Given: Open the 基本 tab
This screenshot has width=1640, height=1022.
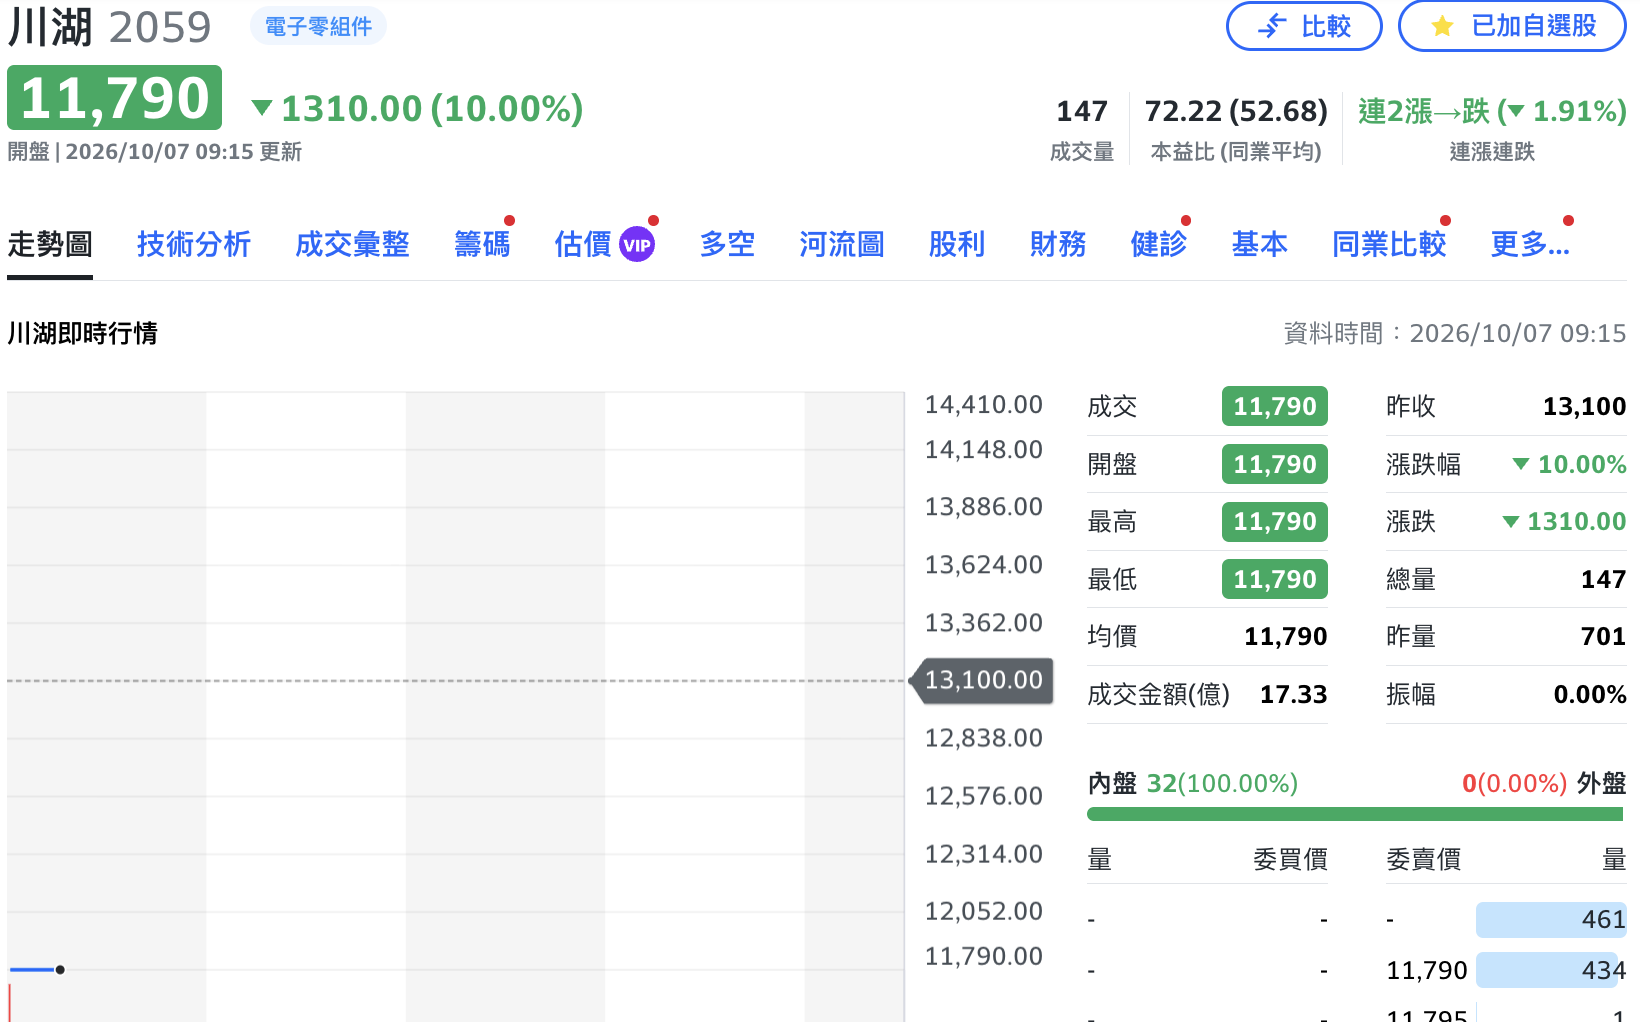Looking at the screenshot, I should [x=1260, y=244].
